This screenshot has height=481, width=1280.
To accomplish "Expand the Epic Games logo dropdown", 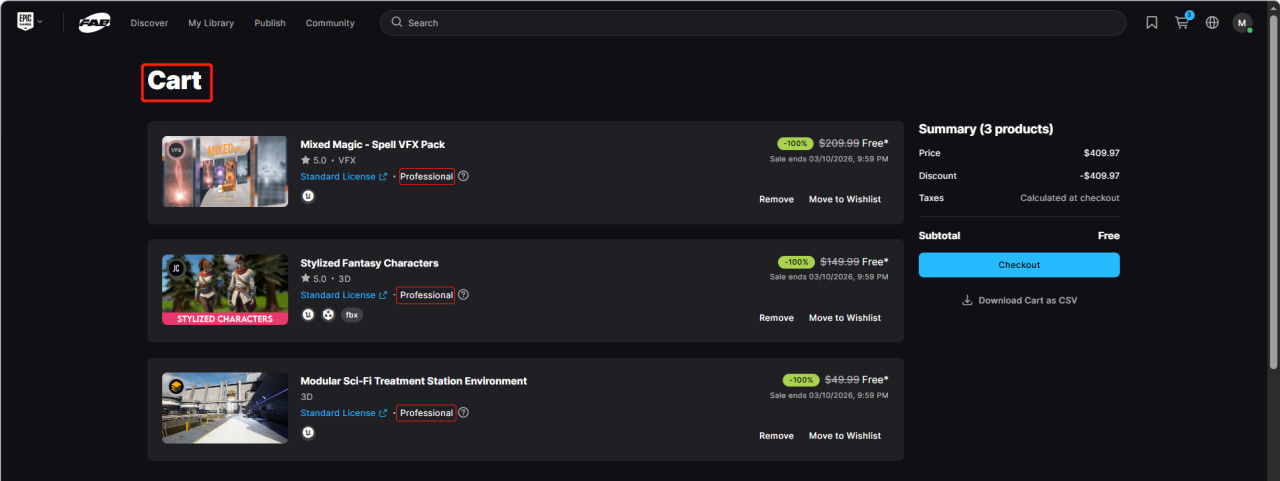I will (x=30, y=22).
